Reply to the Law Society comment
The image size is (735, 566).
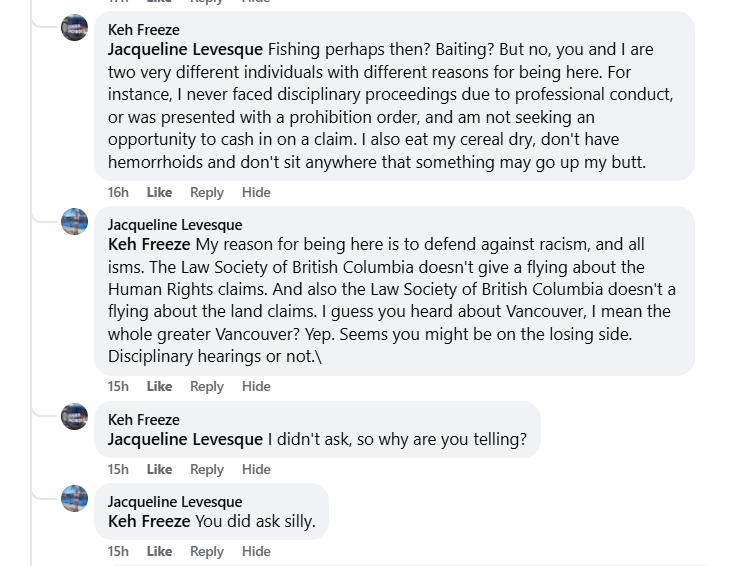click(207, 386)
